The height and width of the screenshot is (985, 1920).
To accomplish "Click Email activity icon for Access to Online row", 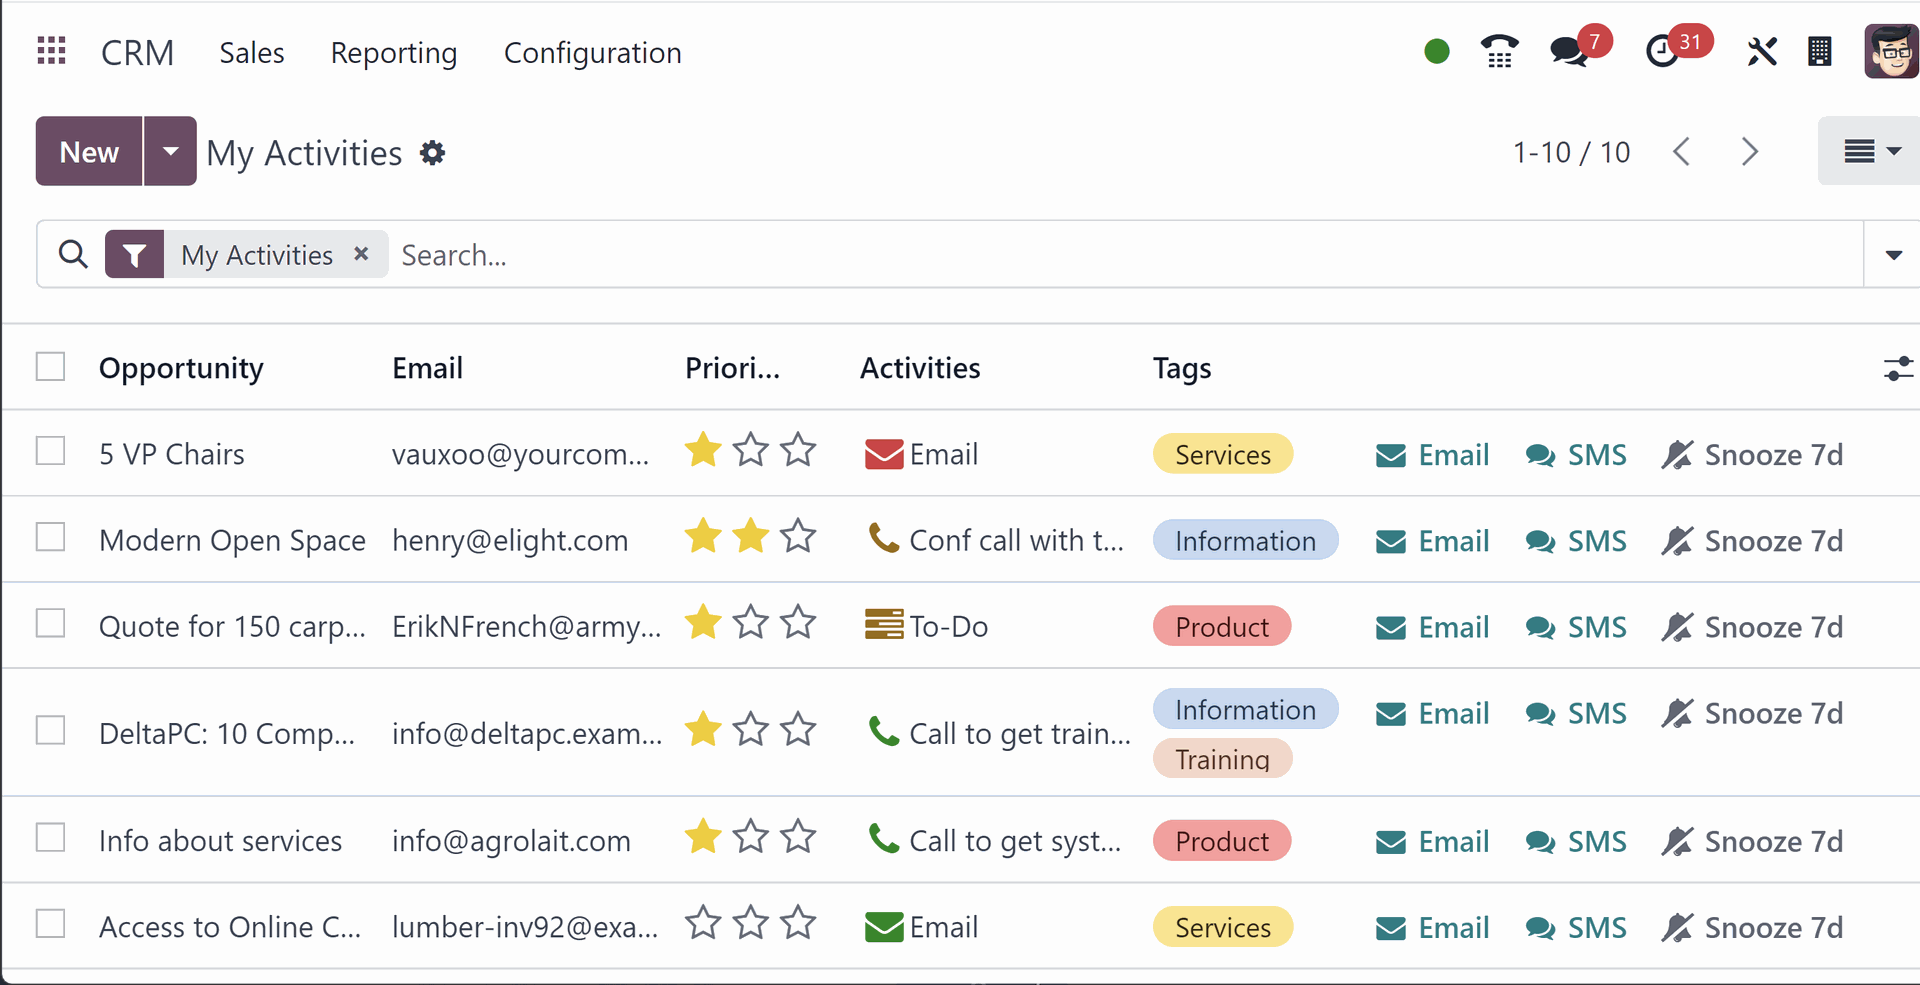I will (x=884, y=927).
